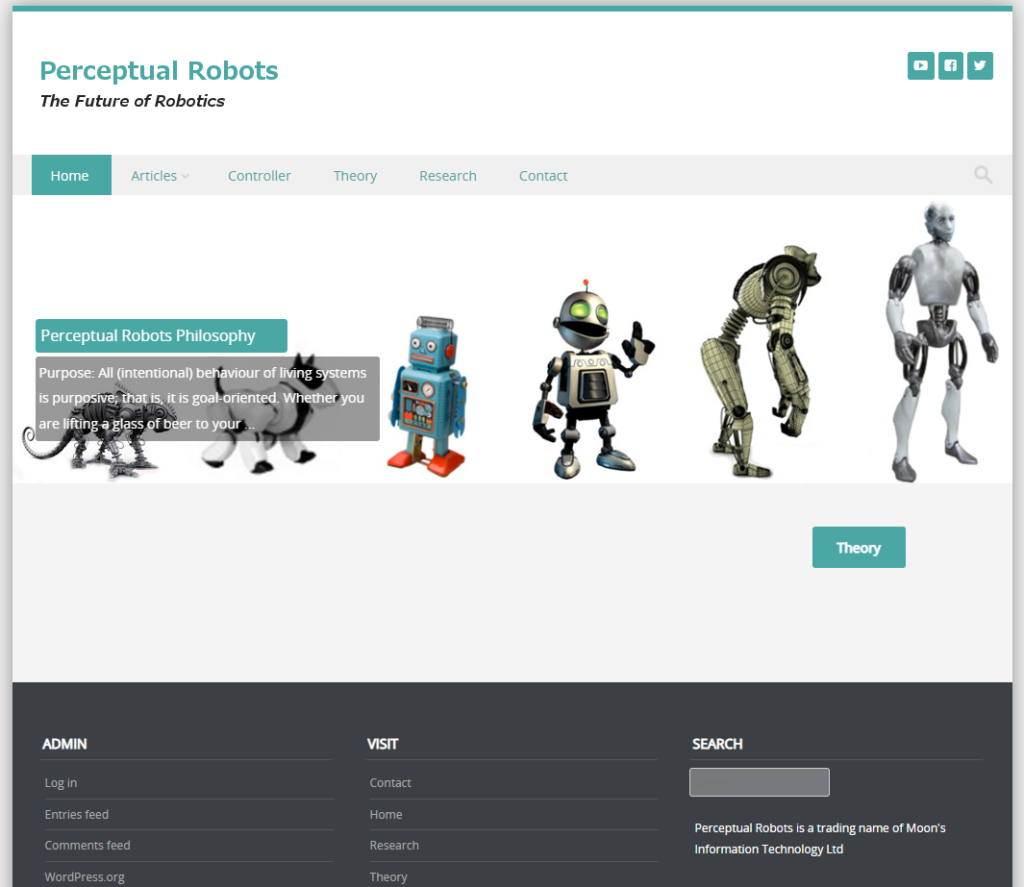Viewport: 1024px width, 887px height.
Task: Open the Controller menu item
Action: (x=259, y=176)
